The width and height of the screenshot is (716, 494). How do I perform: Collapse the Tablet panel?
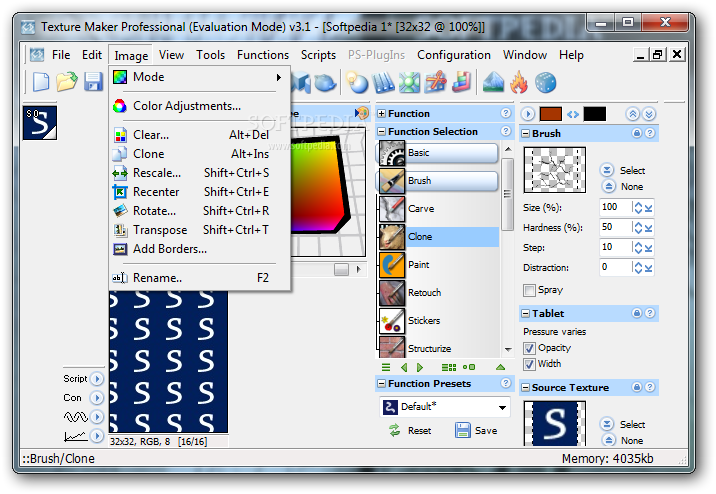click(x=526, y=314)
